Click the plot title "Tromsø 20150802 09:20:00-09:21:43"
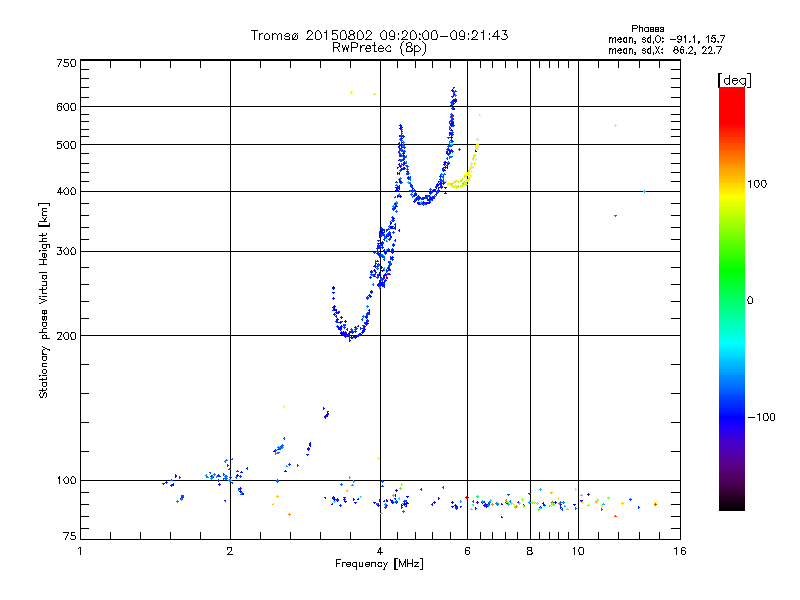 coord(379,35)
